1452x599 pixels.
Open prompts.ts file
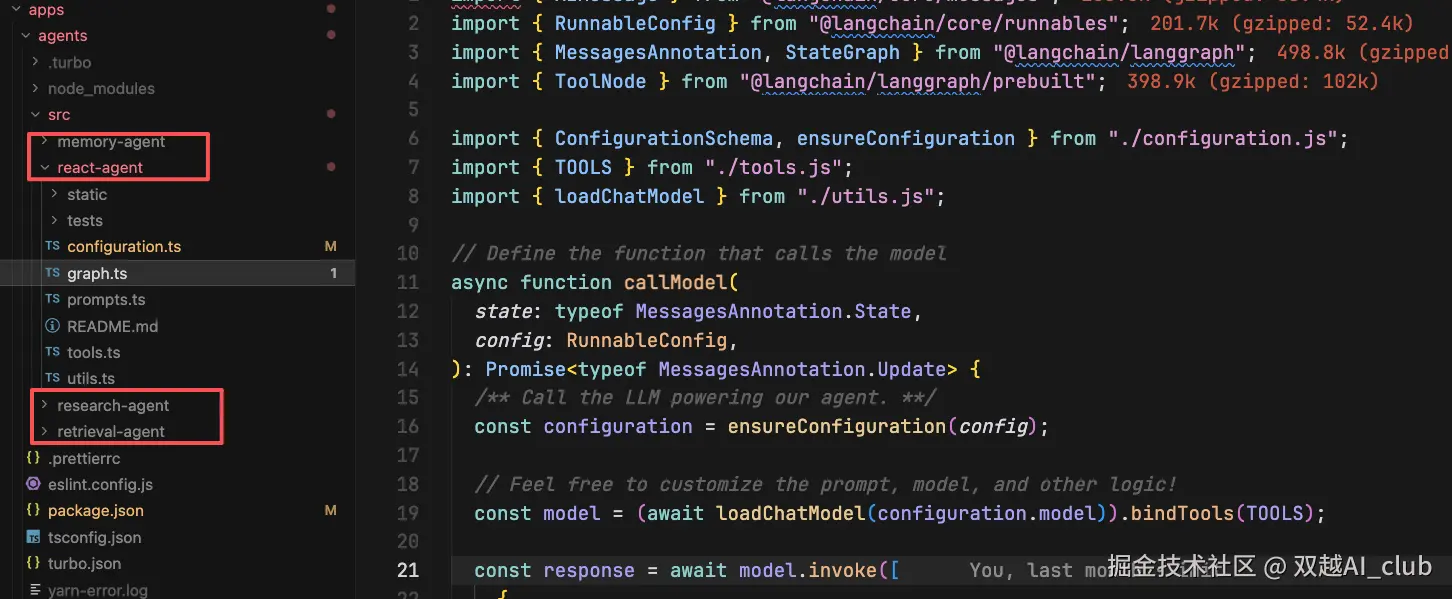(106, 299)
